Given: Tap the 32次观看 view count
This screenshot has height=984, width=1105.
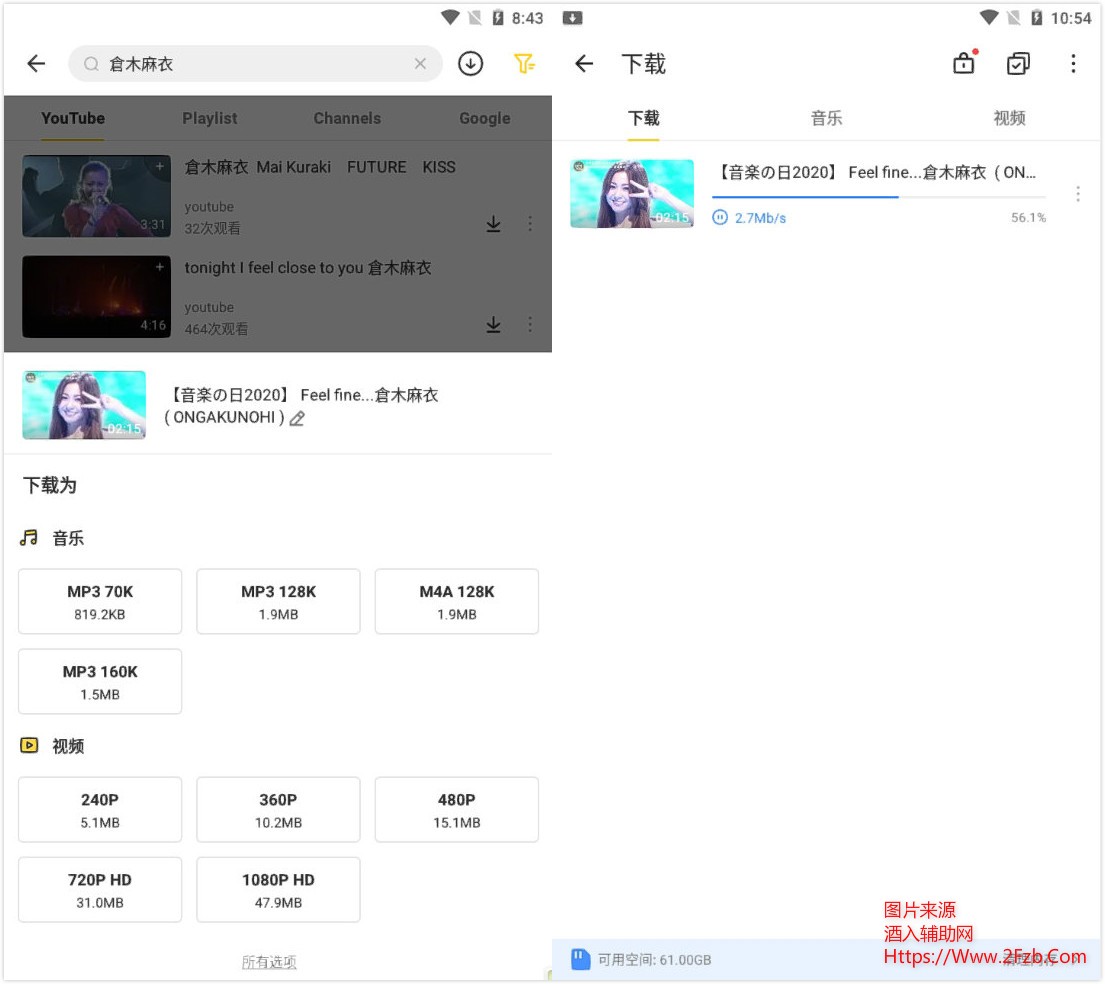Looking at the screenshot, I should point(212,228).
